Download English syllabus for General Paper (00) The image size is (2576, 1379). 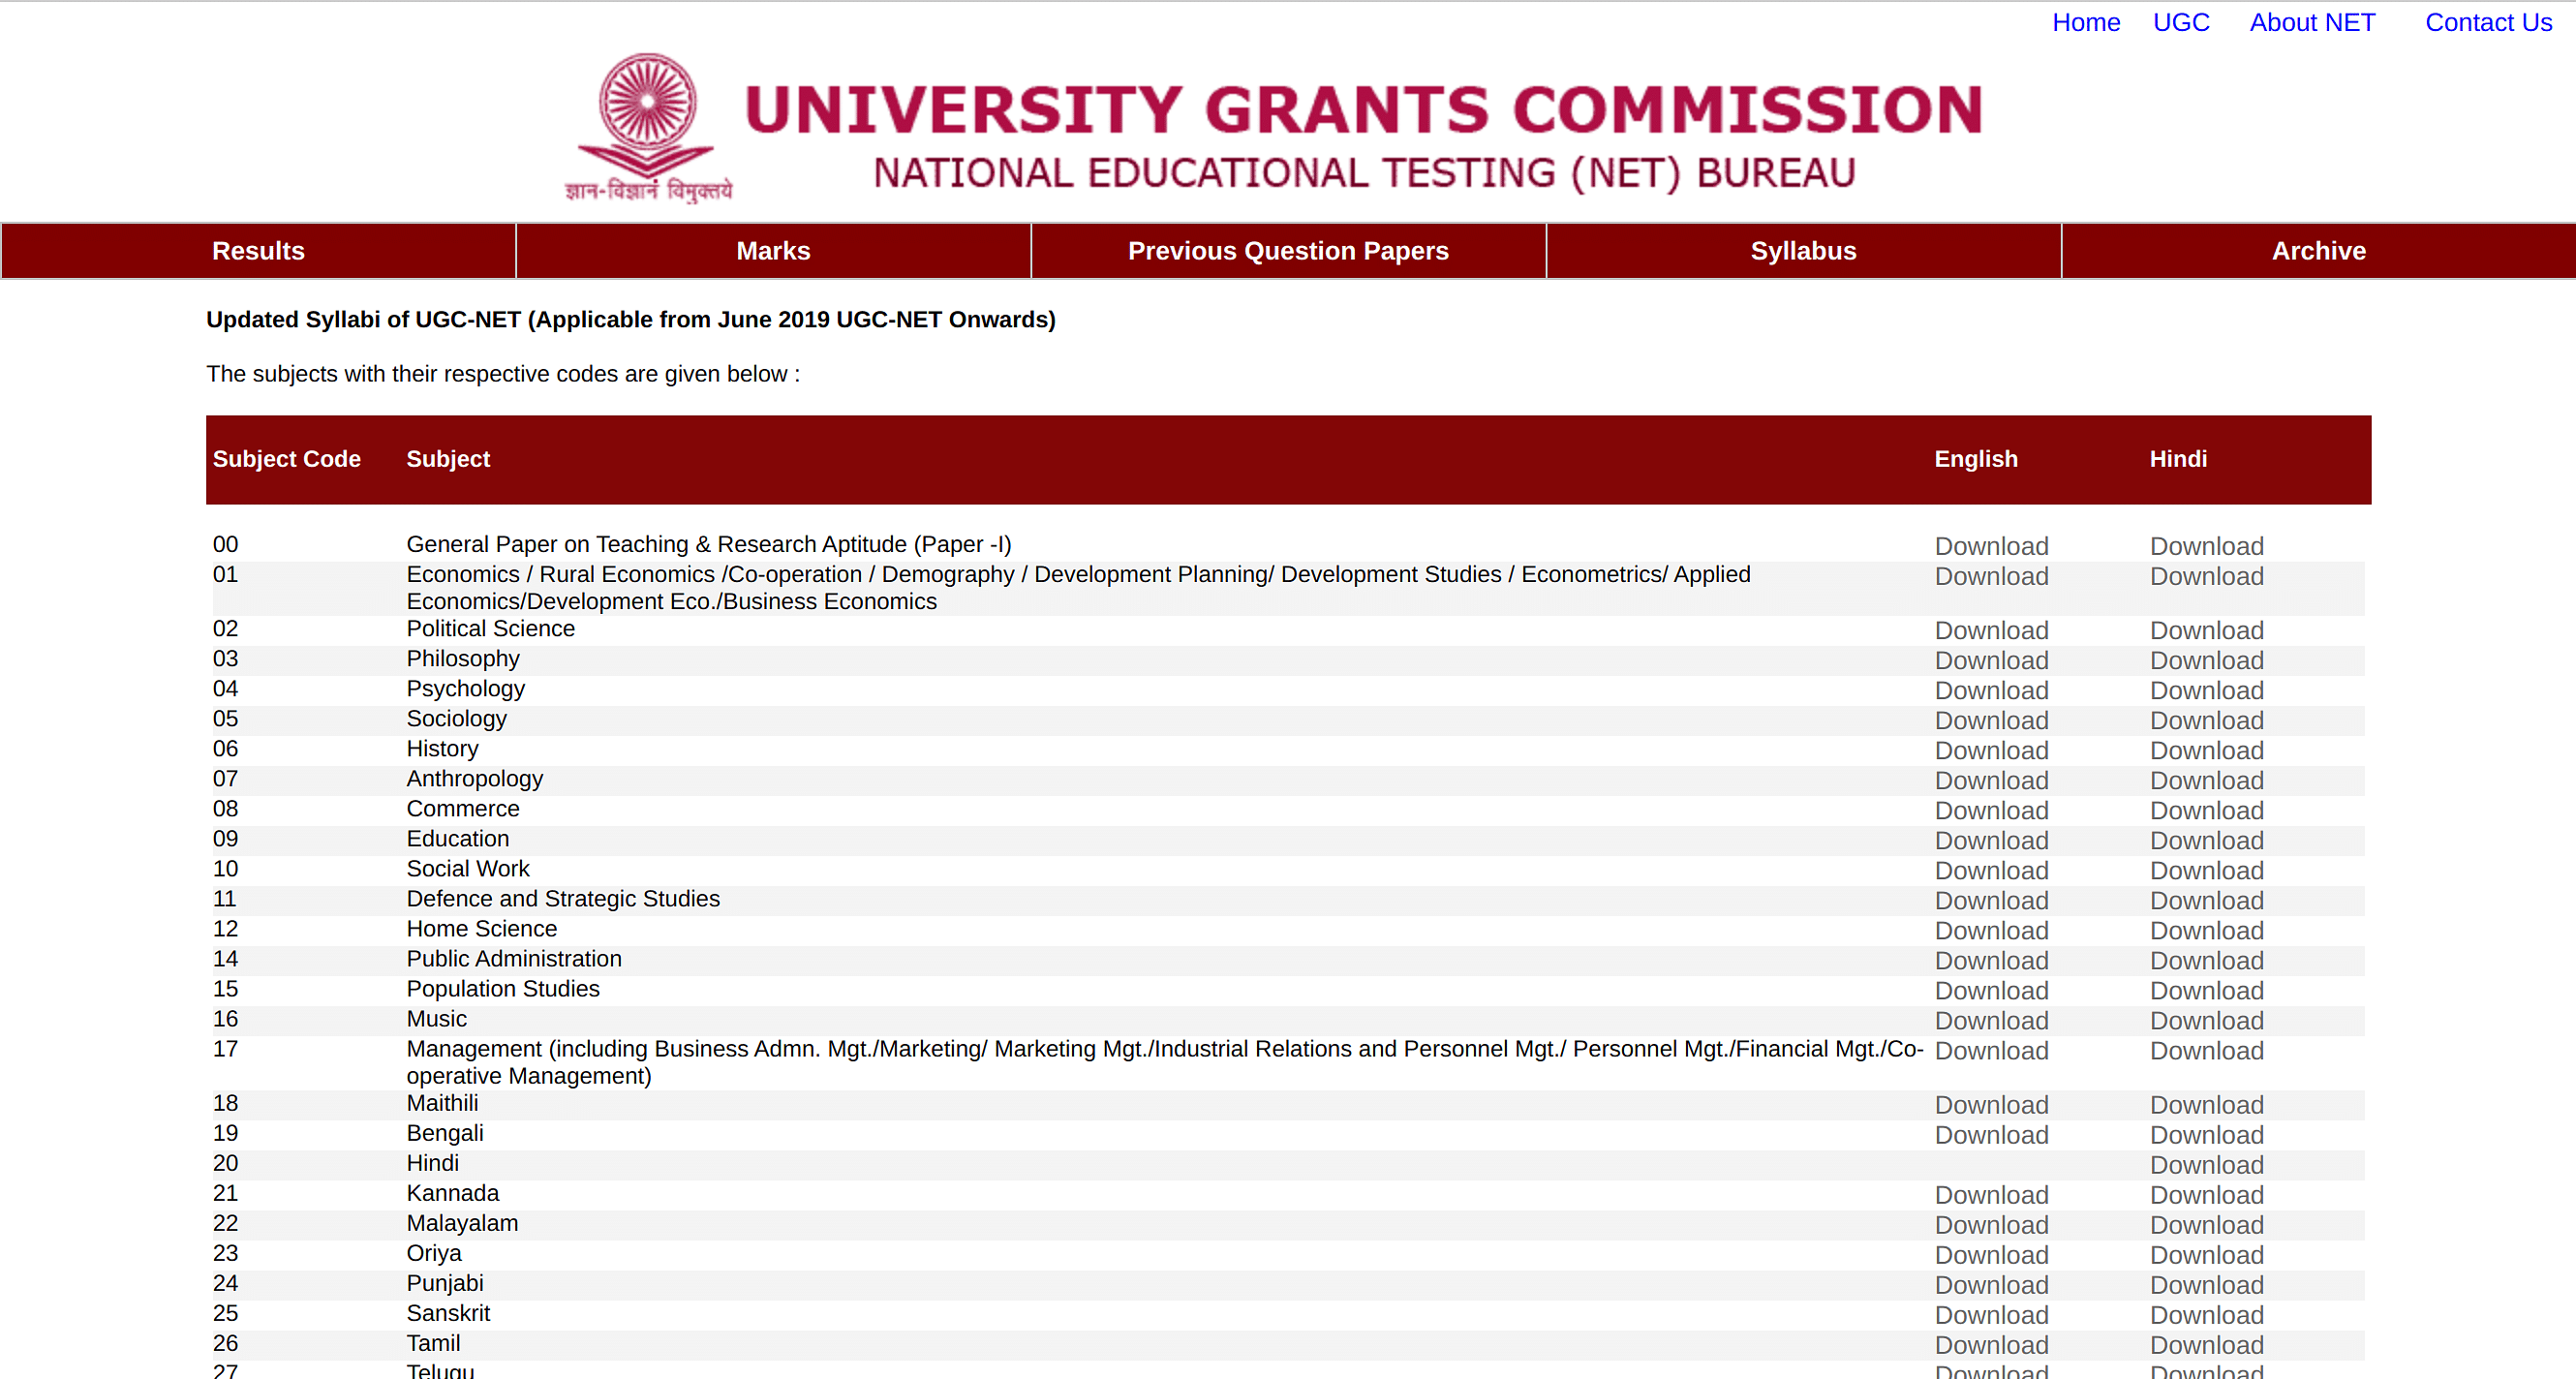coord(1991,546)
